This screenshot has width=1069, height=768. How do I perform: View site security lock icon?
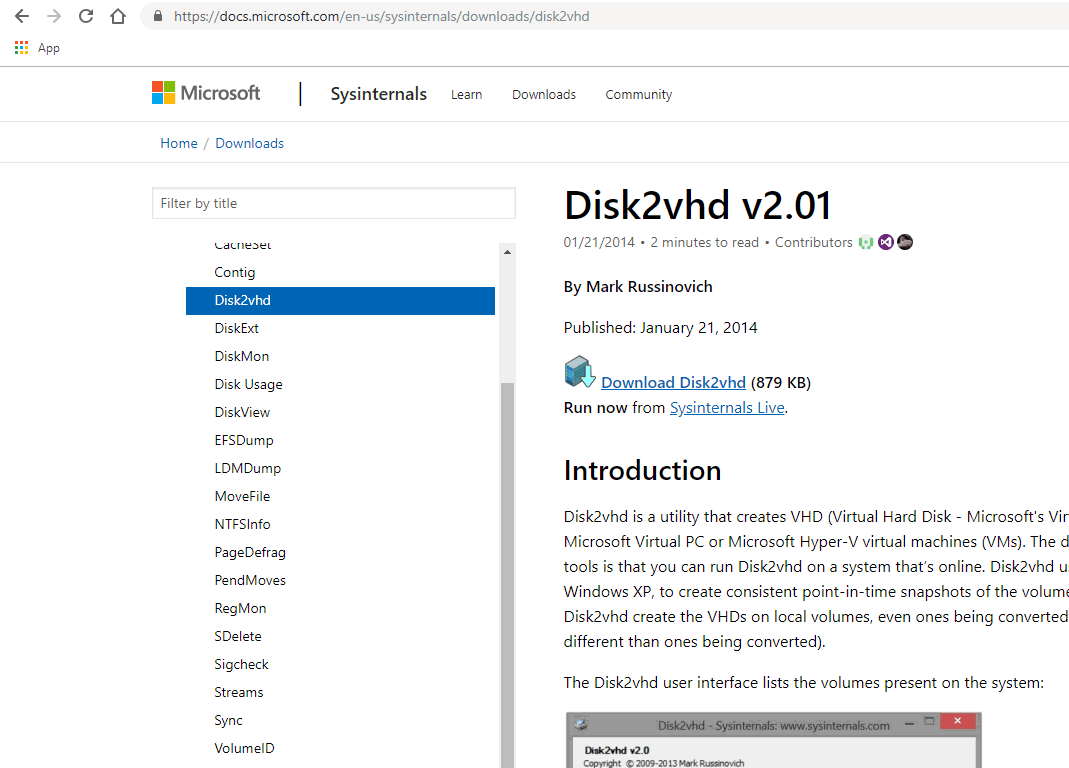coord(158,16)
